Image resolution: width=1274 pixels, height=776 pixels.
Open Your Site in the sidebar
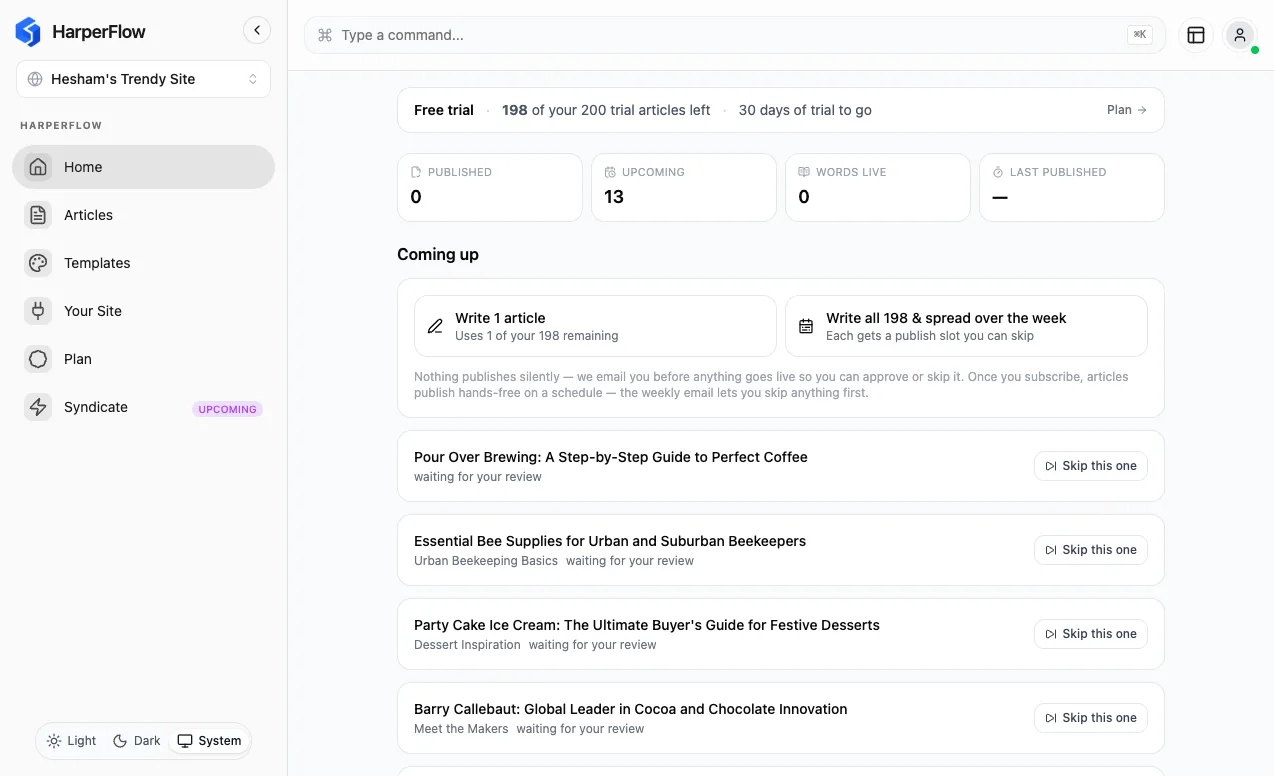(x=143, y=311)
